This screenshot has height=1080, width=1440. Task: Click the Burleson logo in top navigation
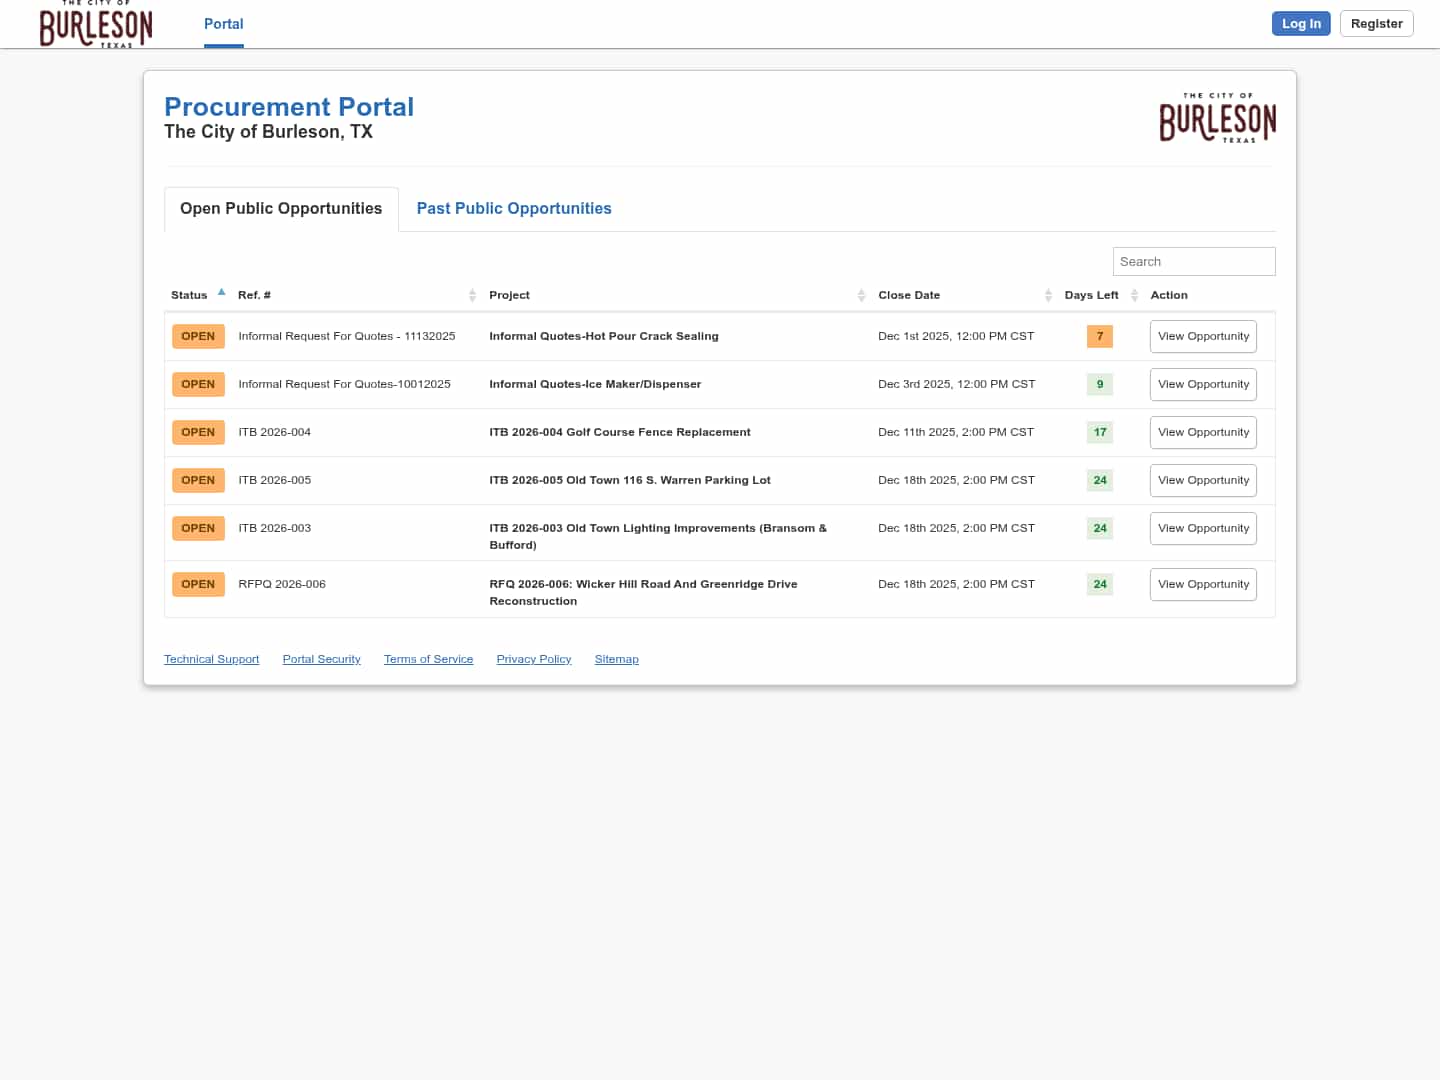(x=96, y=25)
